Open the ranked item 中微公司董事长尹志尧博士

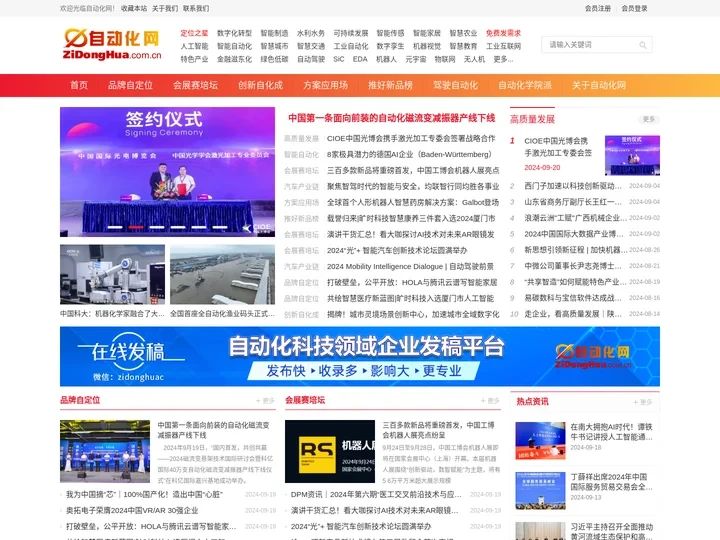click(x=573, y=266)
